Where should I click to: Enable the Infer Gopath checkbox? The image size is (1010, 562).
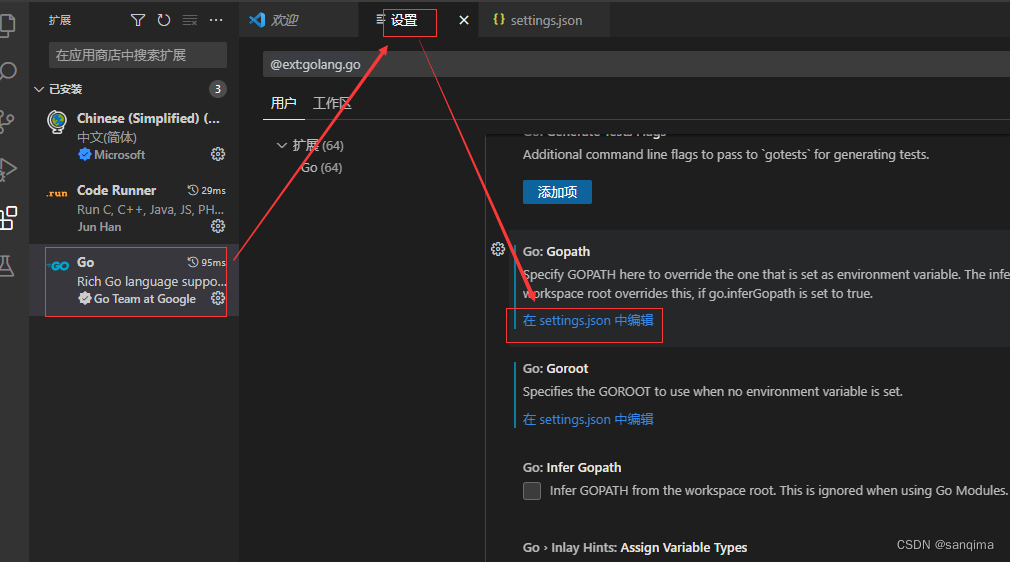point(532,491)
